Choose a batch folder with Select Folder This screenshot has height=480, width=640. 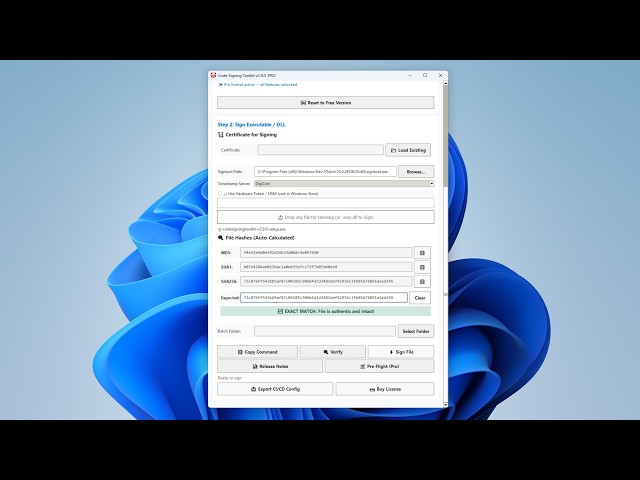(x=416, y=331)
